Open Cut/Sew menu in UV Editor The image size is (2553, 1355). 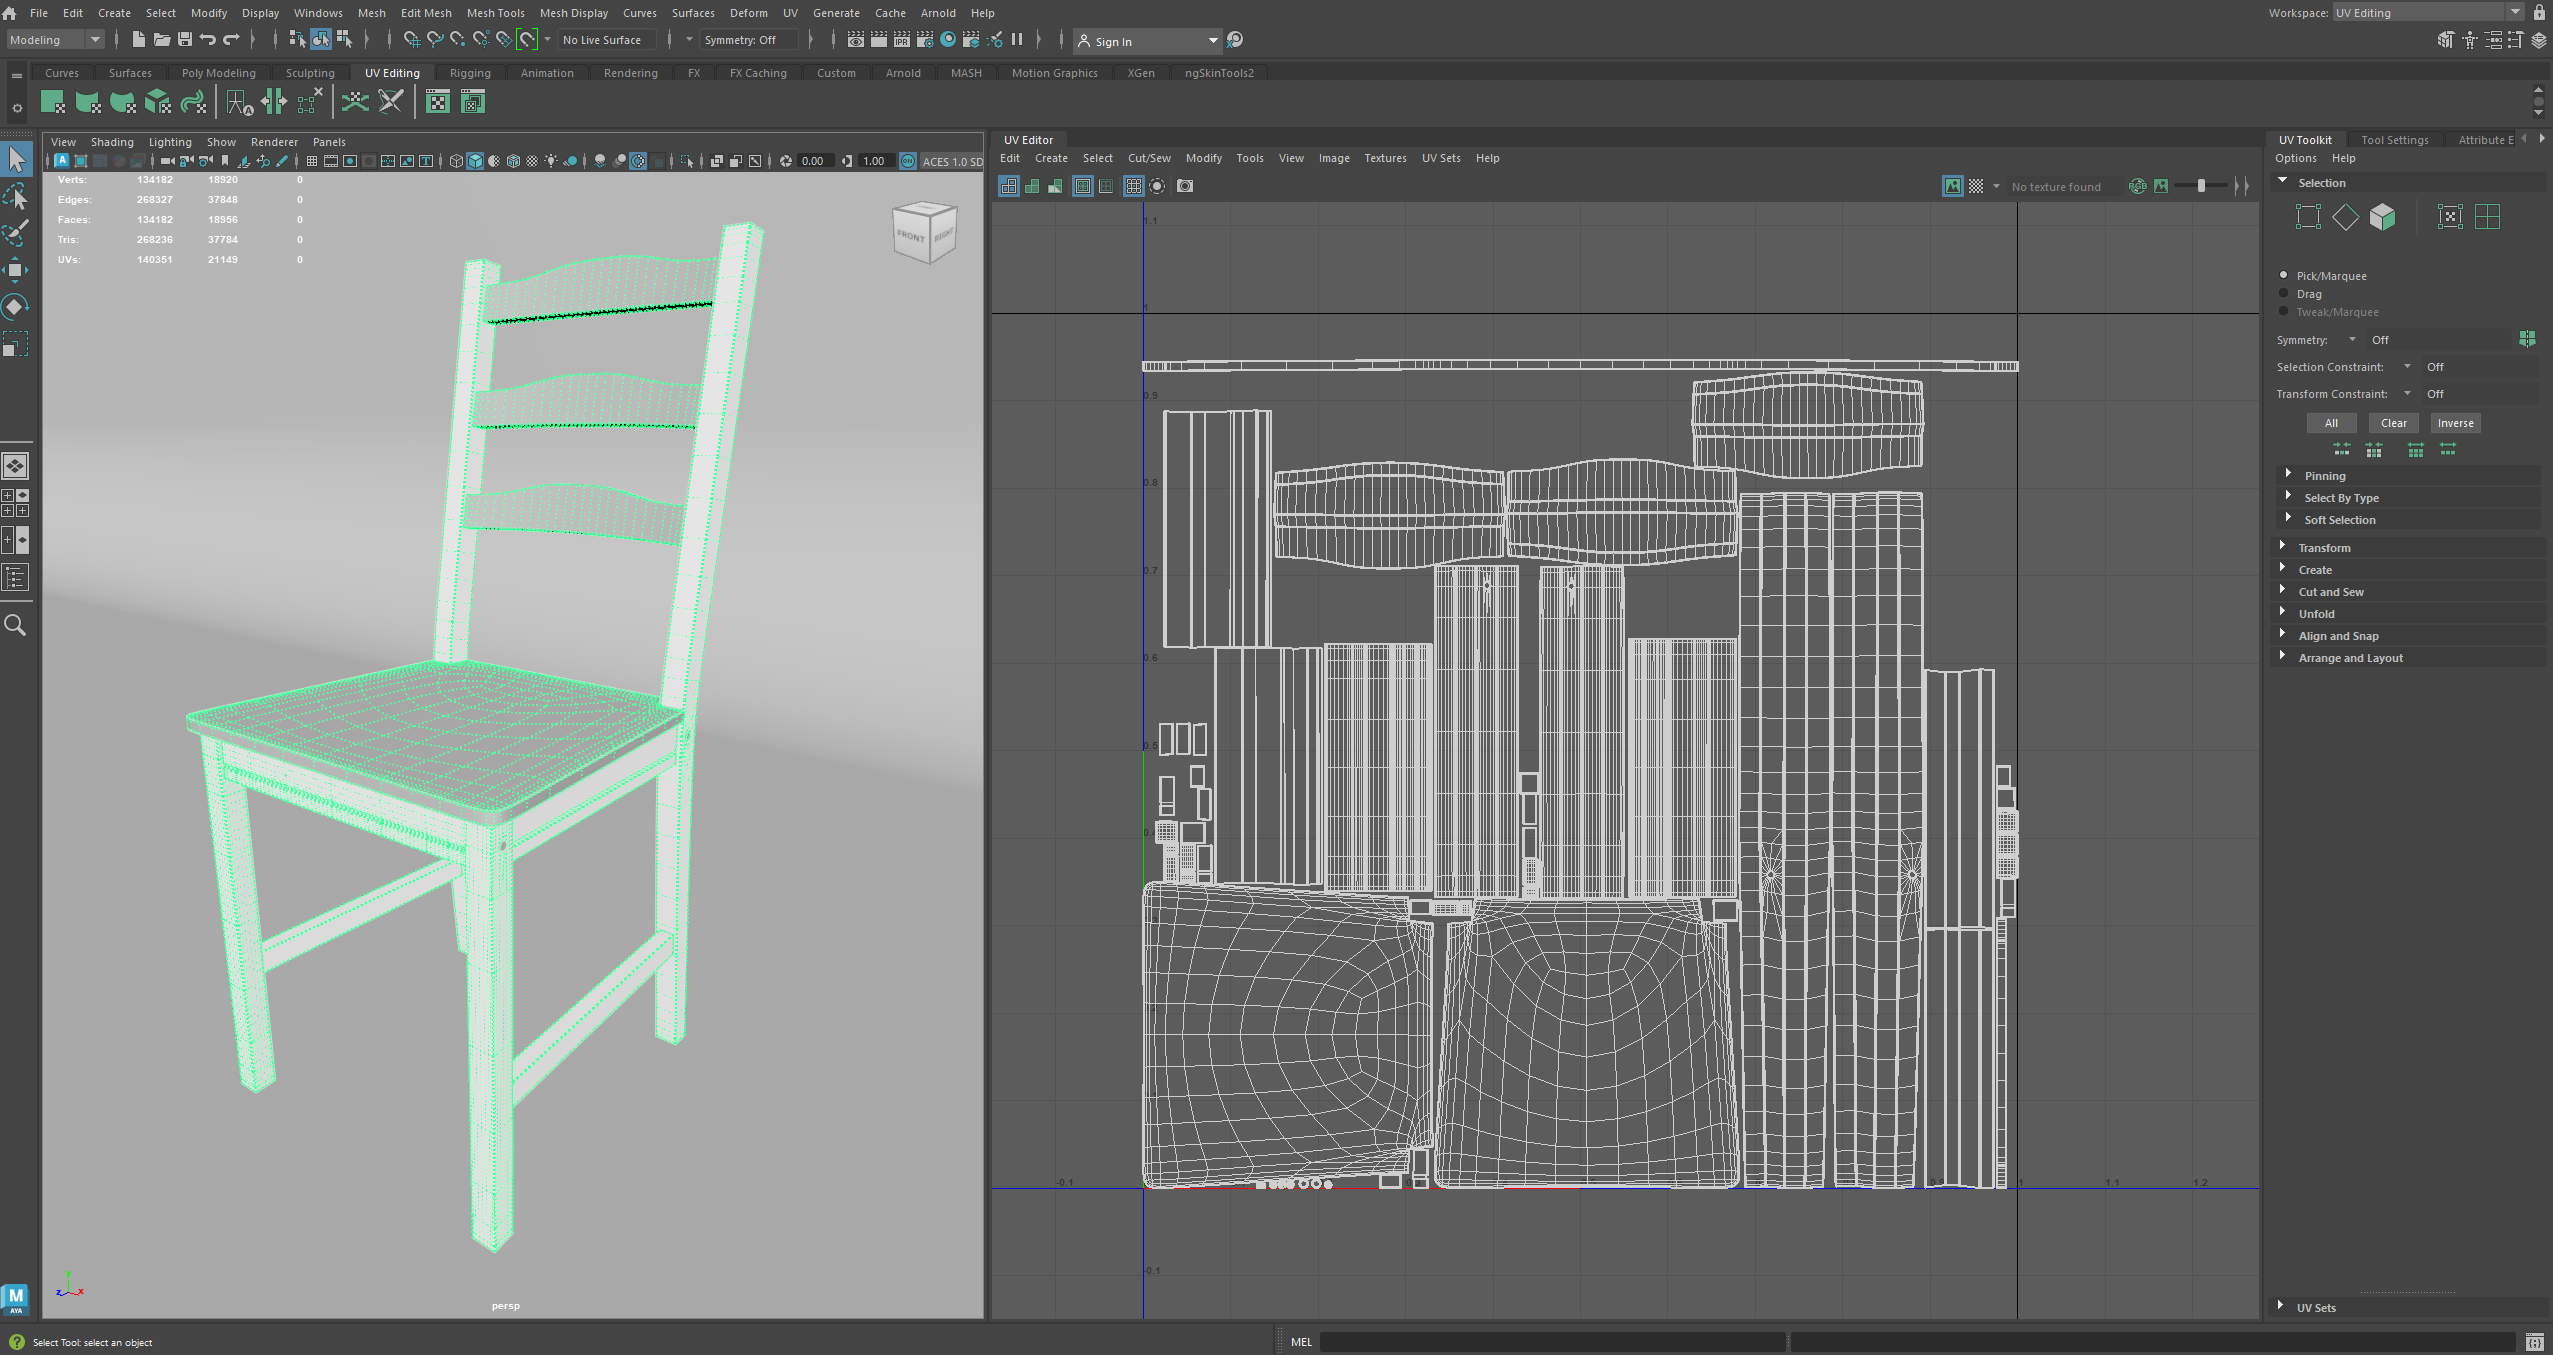1149,158
